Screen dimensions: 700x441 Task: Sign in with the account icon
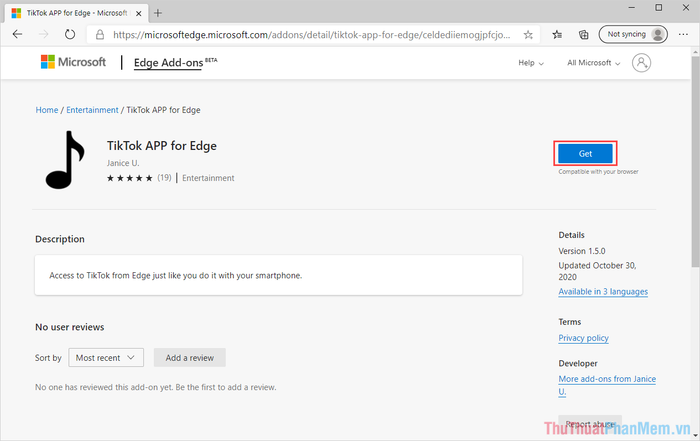[641, 63]
